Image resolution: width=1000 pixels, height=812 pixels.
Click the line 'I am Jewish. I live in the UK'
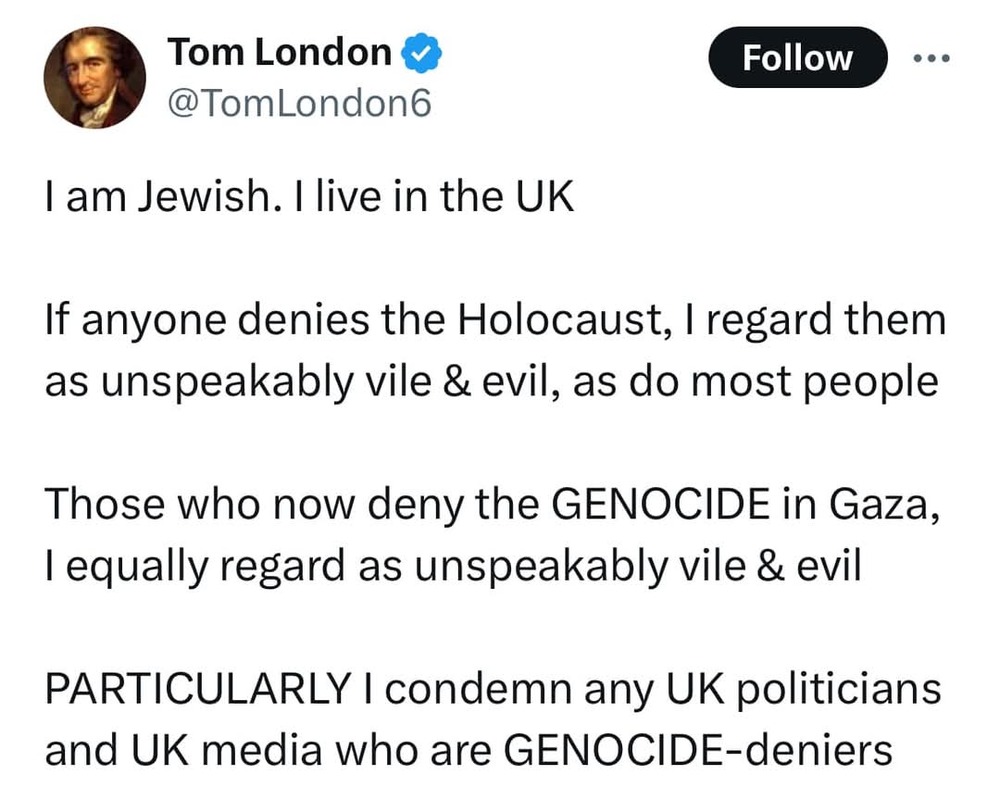tap(310, 197)
